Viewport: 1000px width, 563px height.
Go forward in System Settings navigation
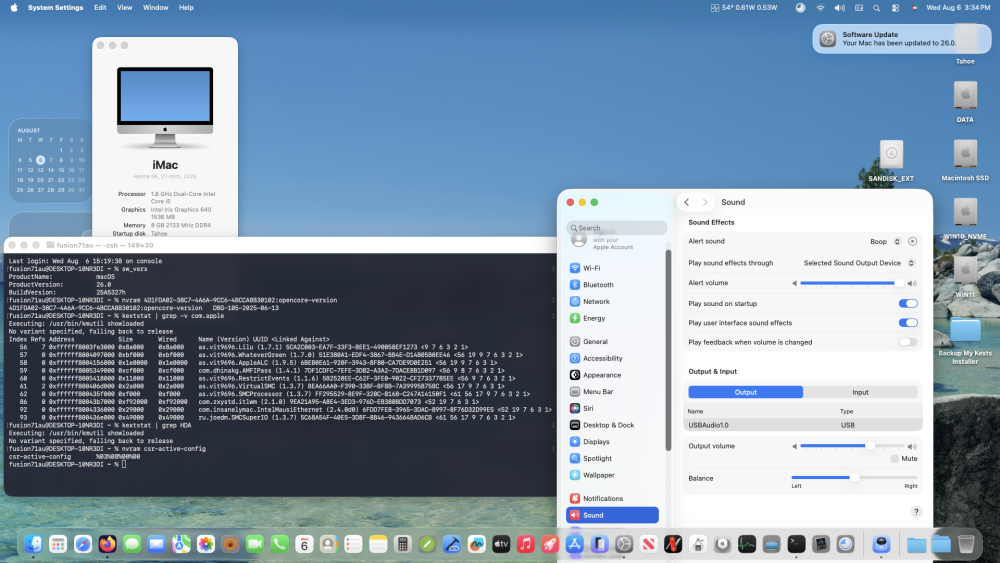pos(705,202)
